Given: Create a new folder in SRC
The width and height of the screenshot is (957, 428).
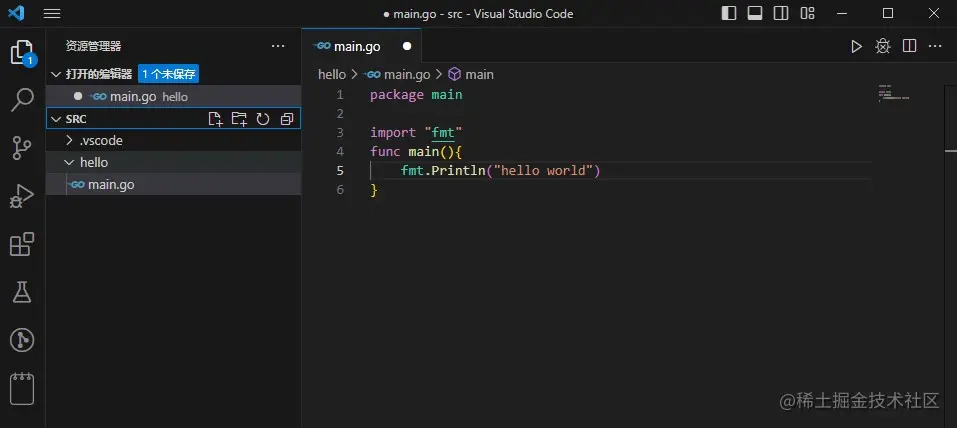Looking at the screenshot, I should 239,119.
